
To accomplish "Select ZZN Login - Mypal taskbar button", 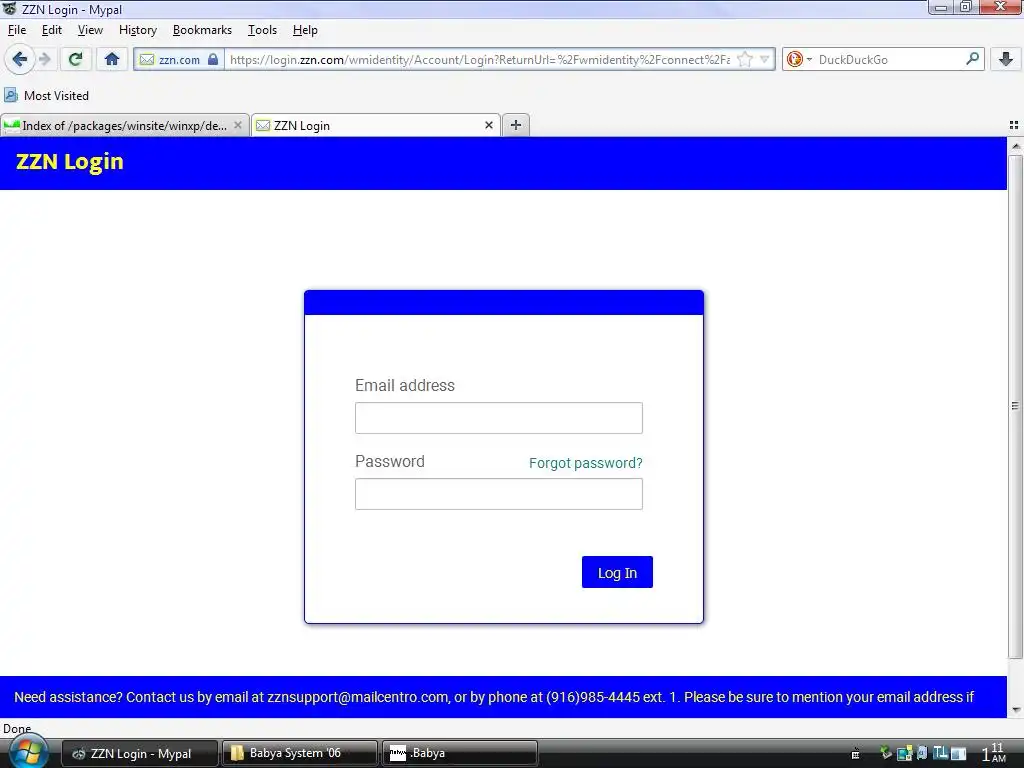I will click(x=140, y=754).
